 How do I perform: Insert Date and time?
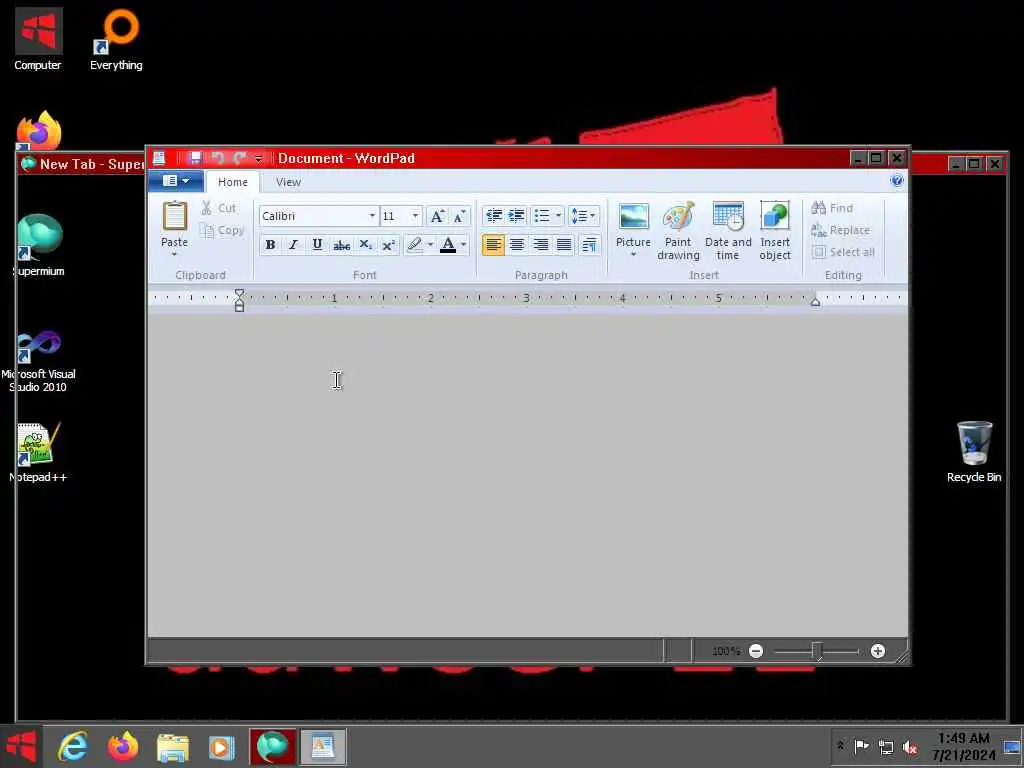[x=728, y=231]
